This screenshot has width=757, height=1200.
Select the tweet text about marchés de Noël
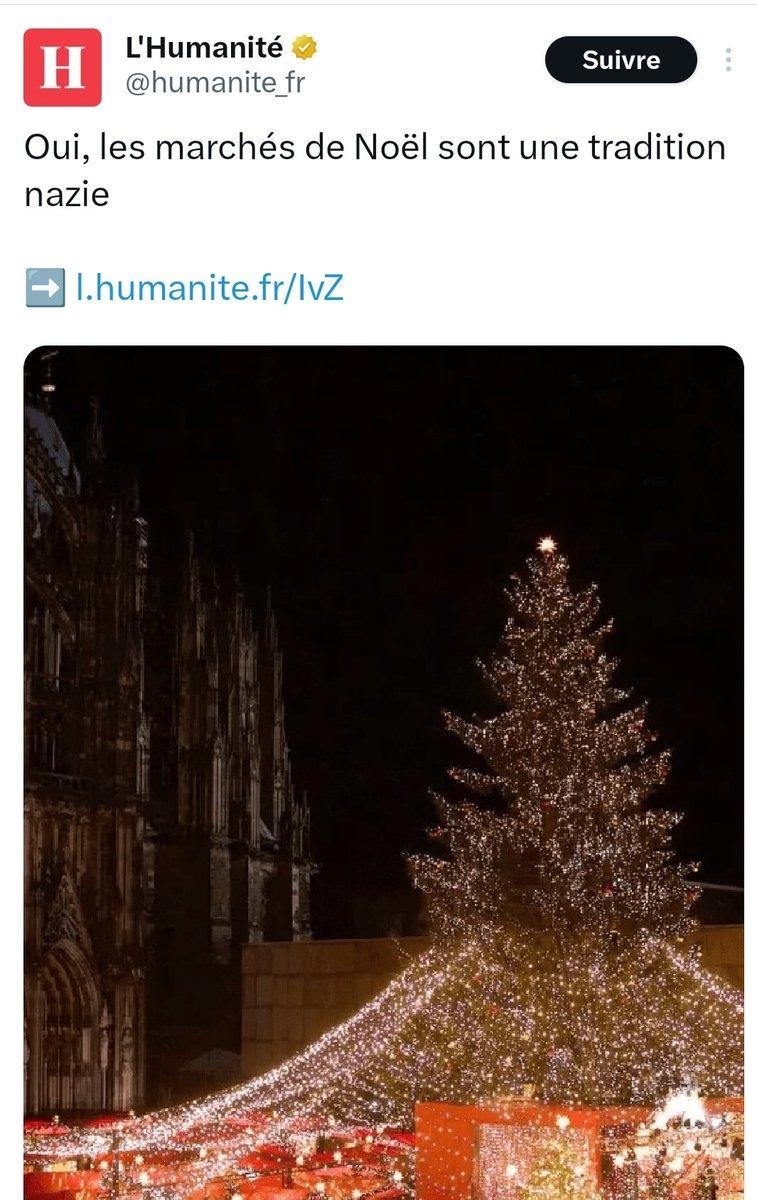point(375,170)
